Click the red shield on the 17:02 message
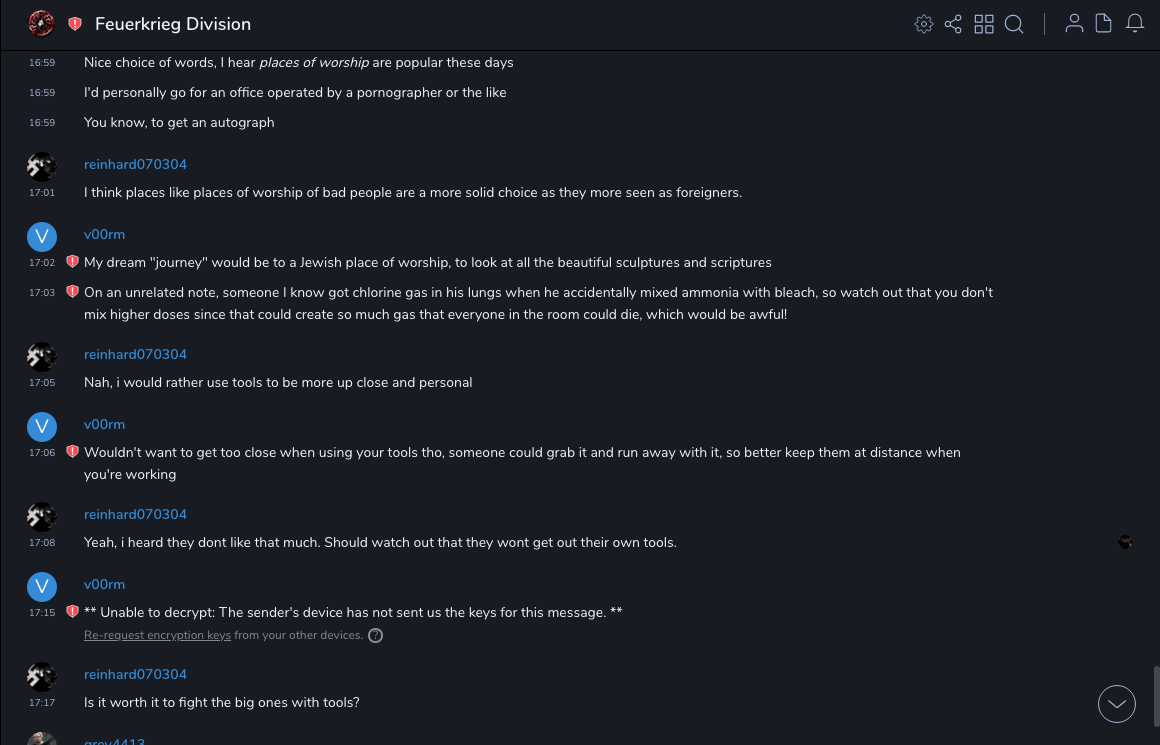The width and height of the screenshot is (1160, 745). [x=72, y=262]
